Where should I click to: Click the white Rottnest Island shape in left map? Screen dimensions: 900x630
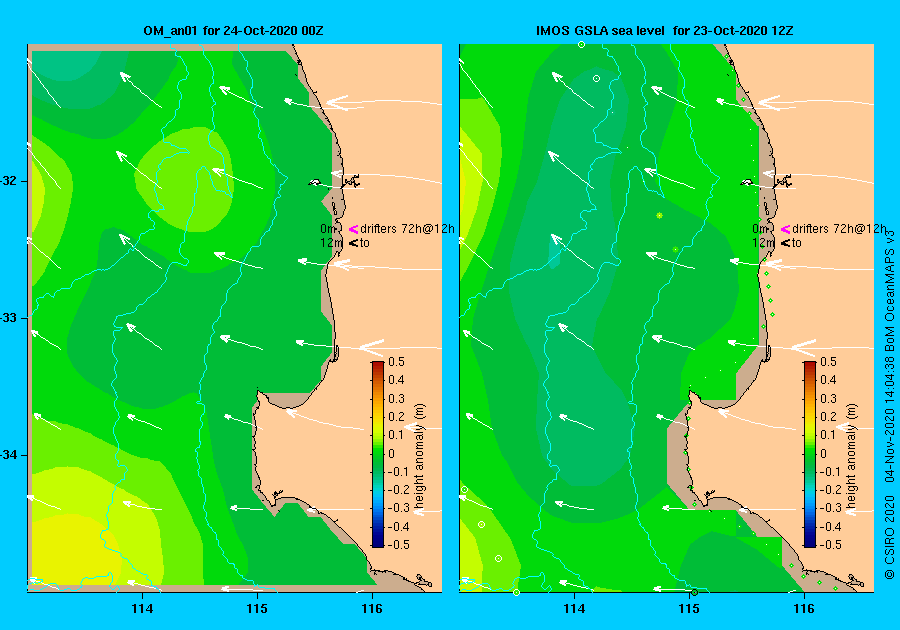[x=315, y=182]
